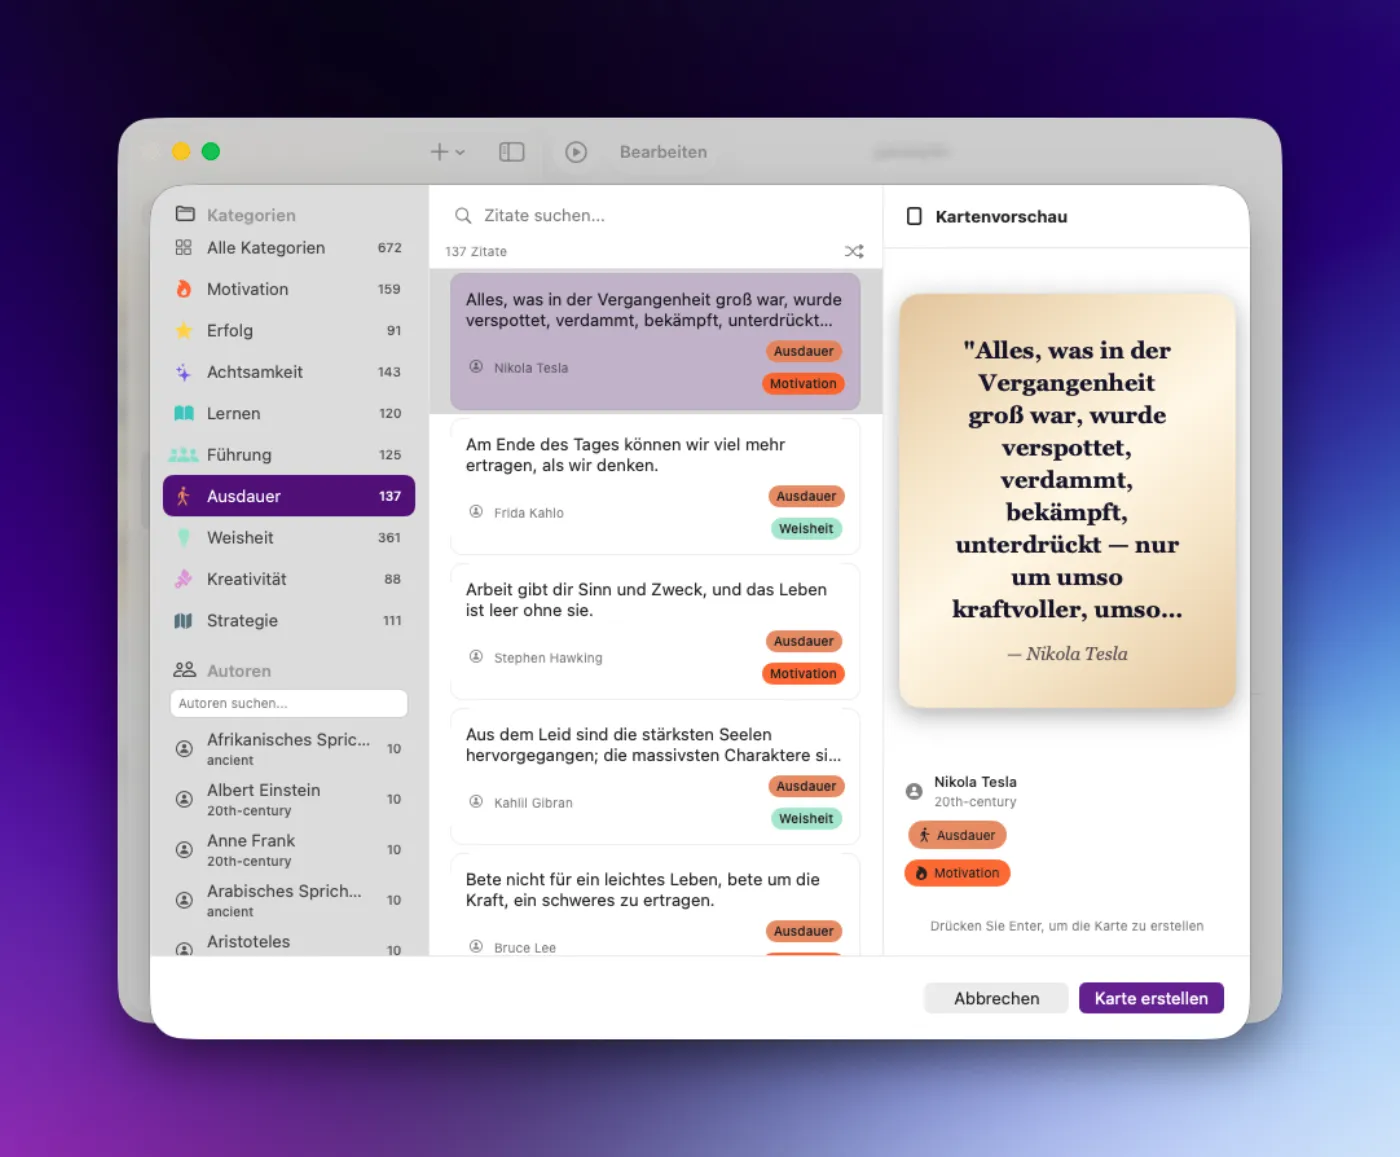Click the Bearbeiten toolbar item
1400x1157 pixels.
(x=663, y=152)
